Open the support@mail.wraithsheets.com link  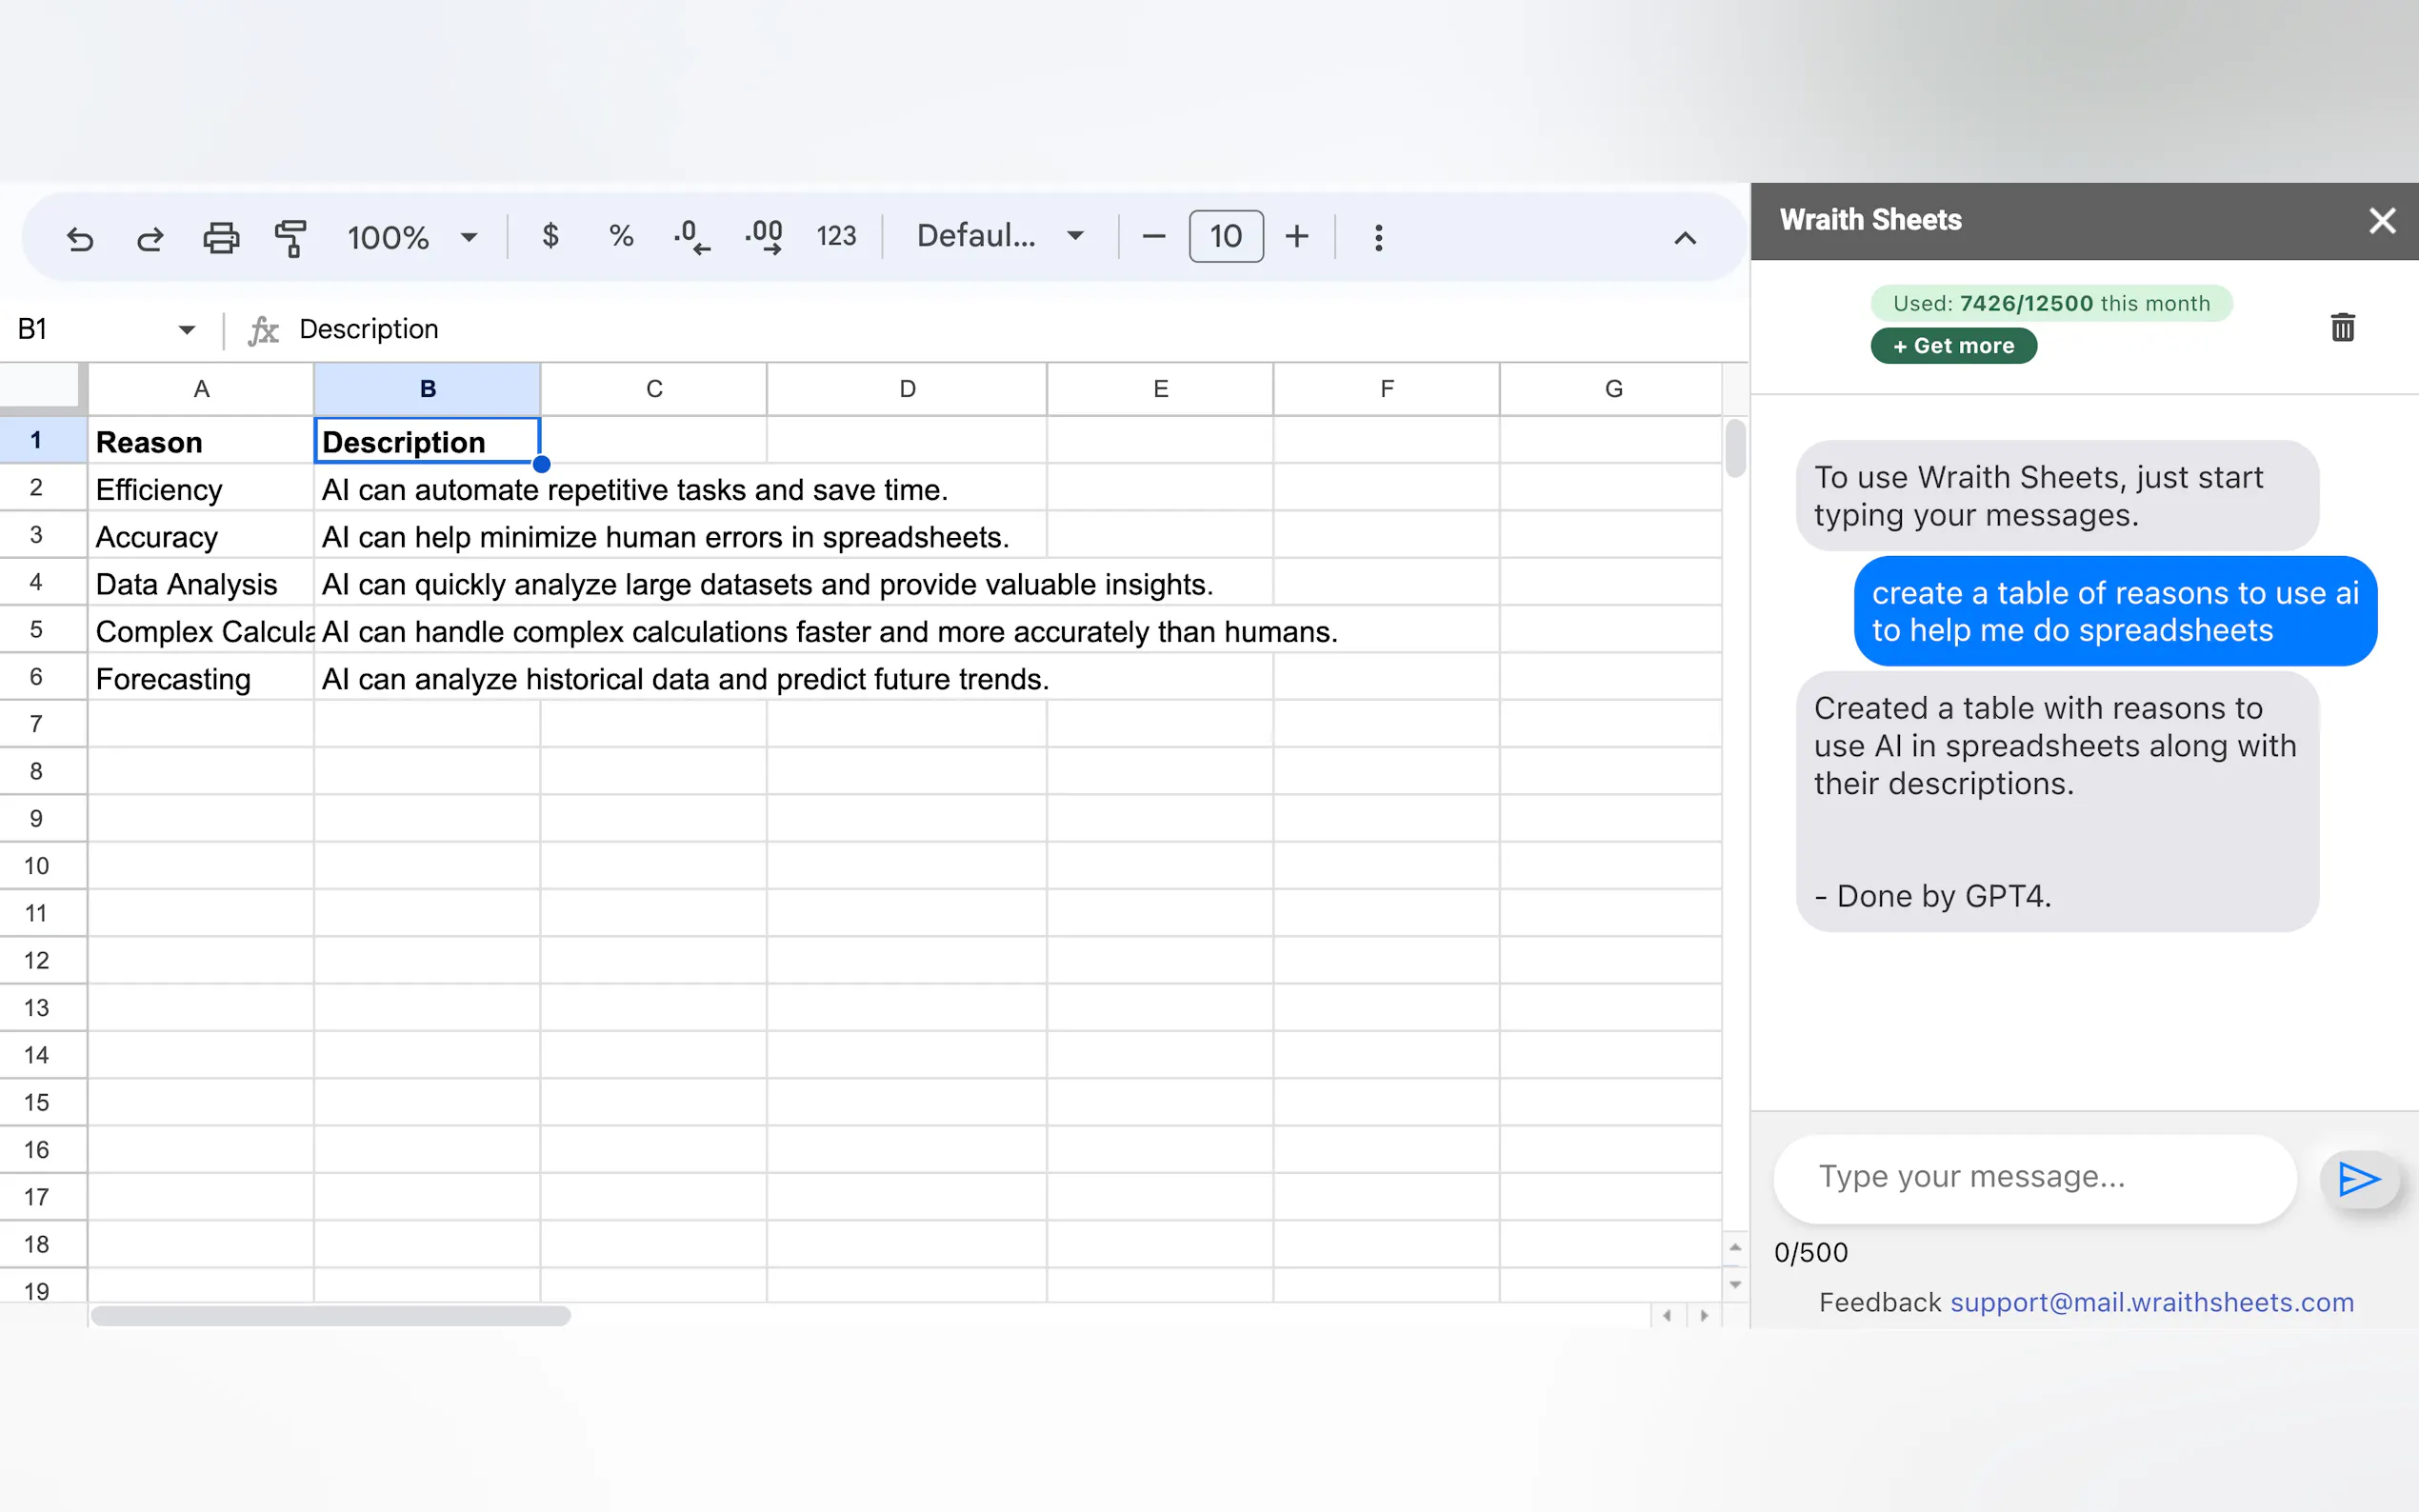[x=2152, y=1302]
